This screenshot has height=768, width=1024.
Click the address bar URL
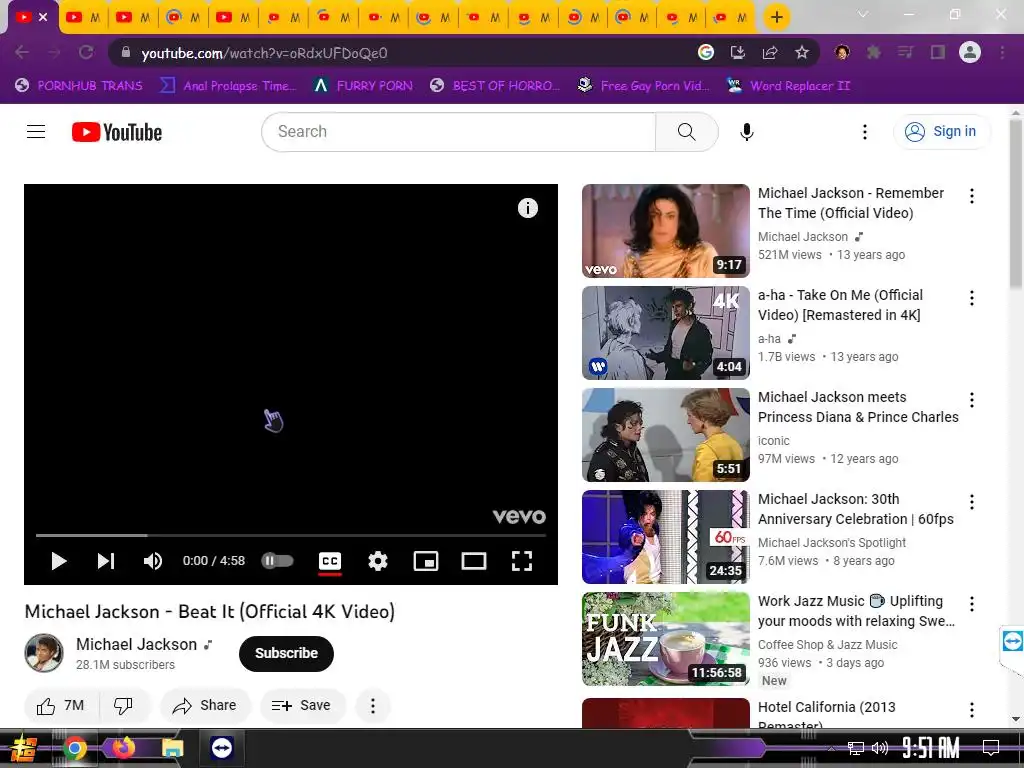[264, 53]
